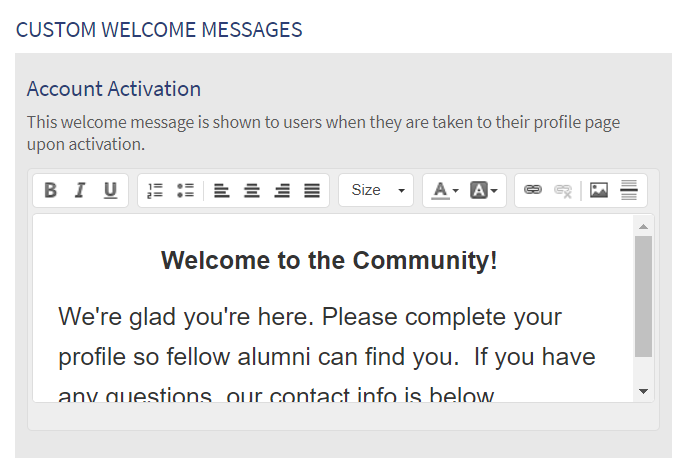The width and height of the screenshot is (689, 475).
Task: Center align the text
Action: pyautogui.click(x=252, y=190)
